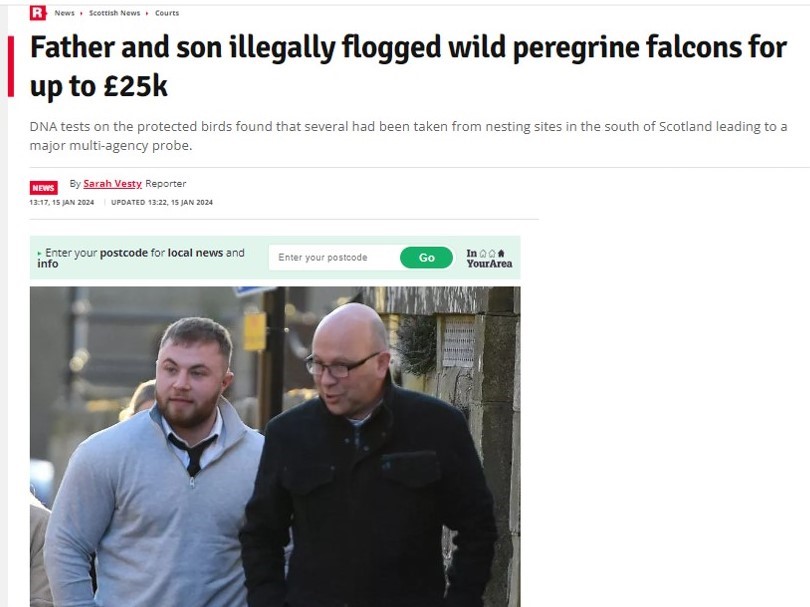Click the InYourArea logo
Image resolution: width=810 pixels, height=607 pixels.
[x=489, y=258]
